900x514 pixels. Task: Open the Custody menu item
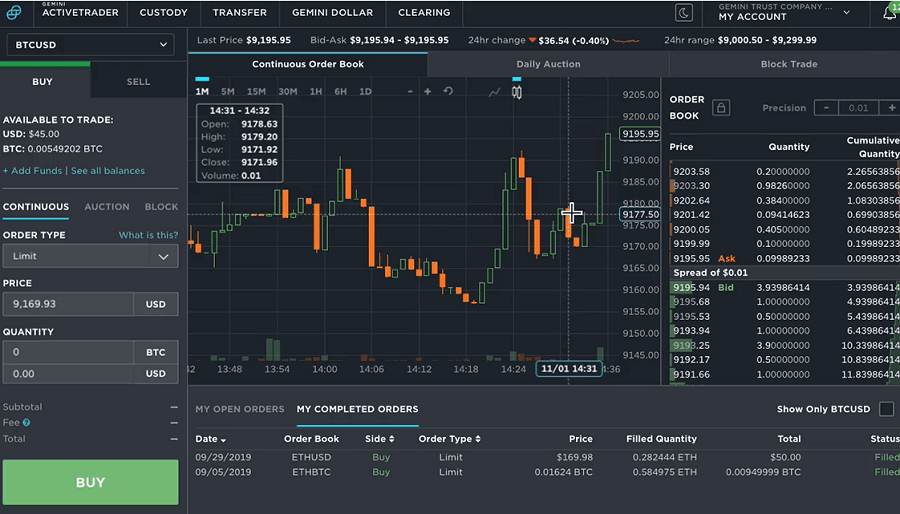tap(164, 13)
